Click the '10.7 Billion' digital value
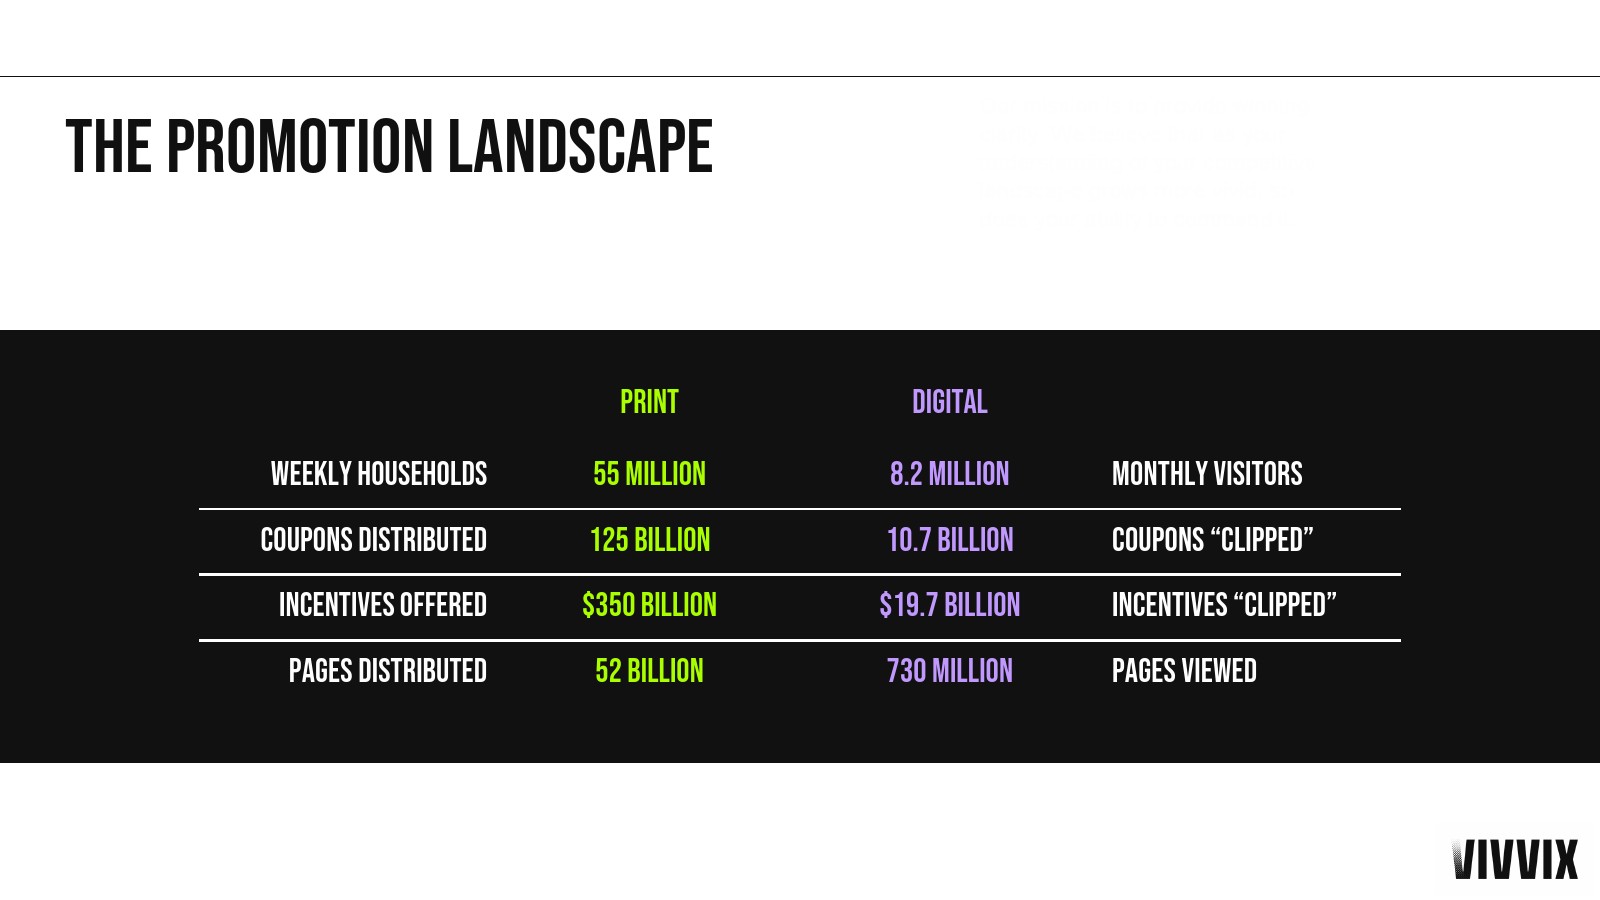The height and width of the screenshot is (900, 1600). click(949, 540)
